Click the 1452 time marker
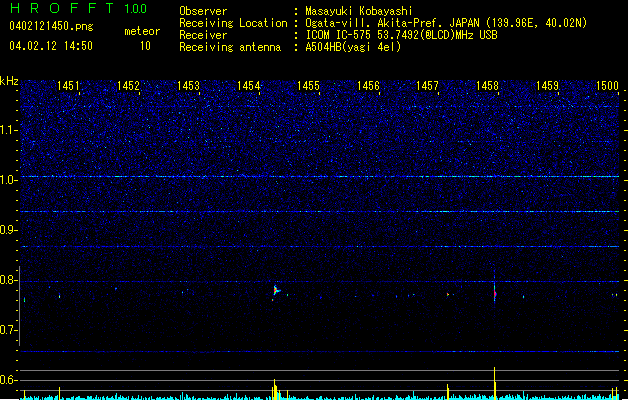This screenshot has width=629, height=400. click(128, 86)
